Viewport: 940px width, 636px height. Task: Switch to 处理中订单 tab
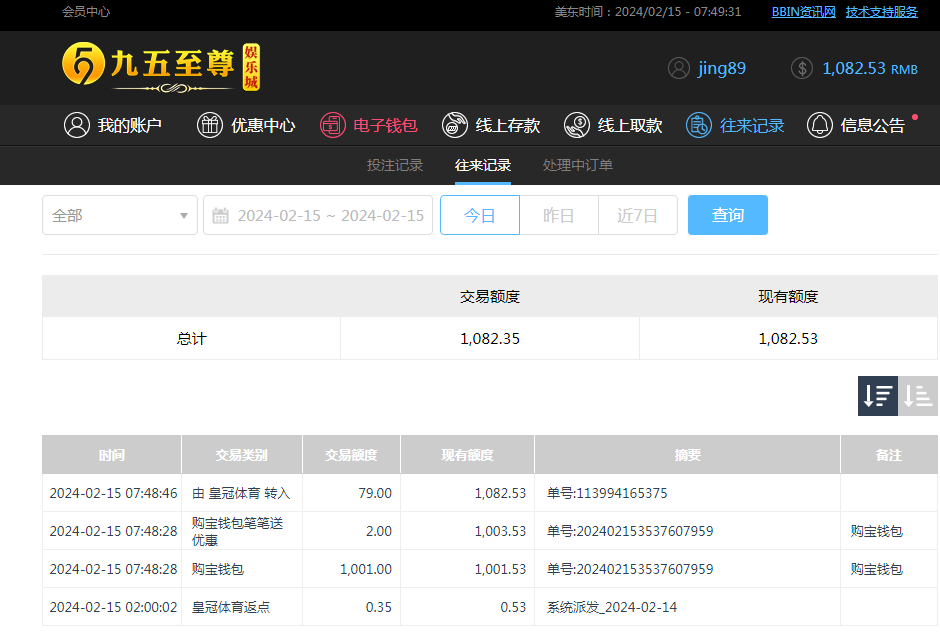point(578,165)
